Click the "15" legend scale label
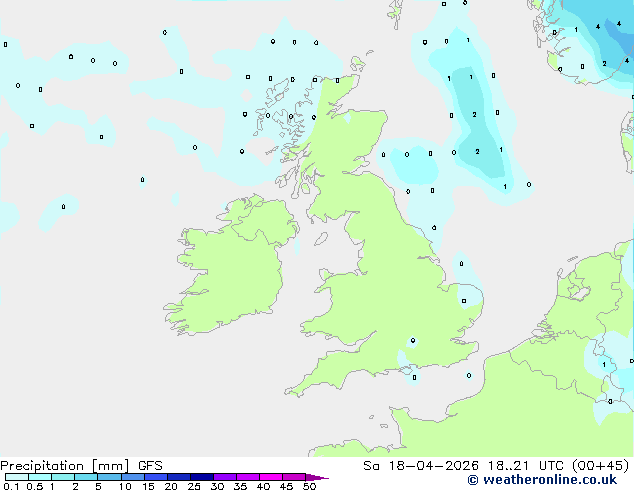 (x=148, y=486)
